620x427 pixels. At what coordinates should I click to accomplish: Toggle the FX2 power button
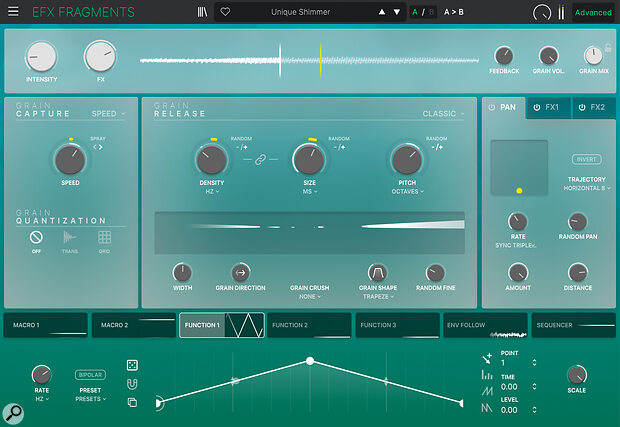[x=582, y=107]
